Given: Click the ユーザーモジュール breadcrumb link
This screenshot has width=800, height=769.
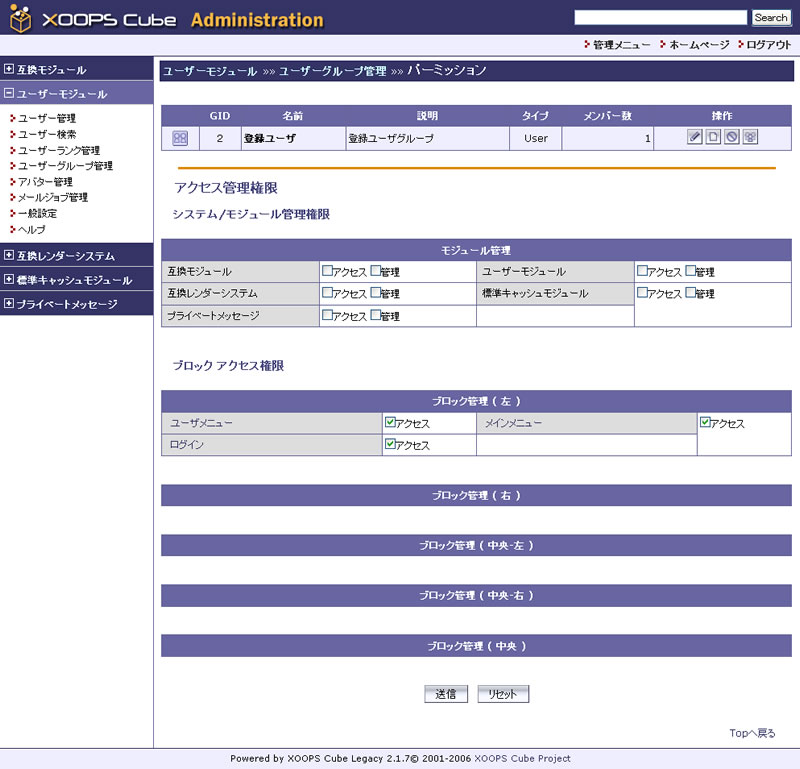Looking at the screenshot, I should 210,71.
